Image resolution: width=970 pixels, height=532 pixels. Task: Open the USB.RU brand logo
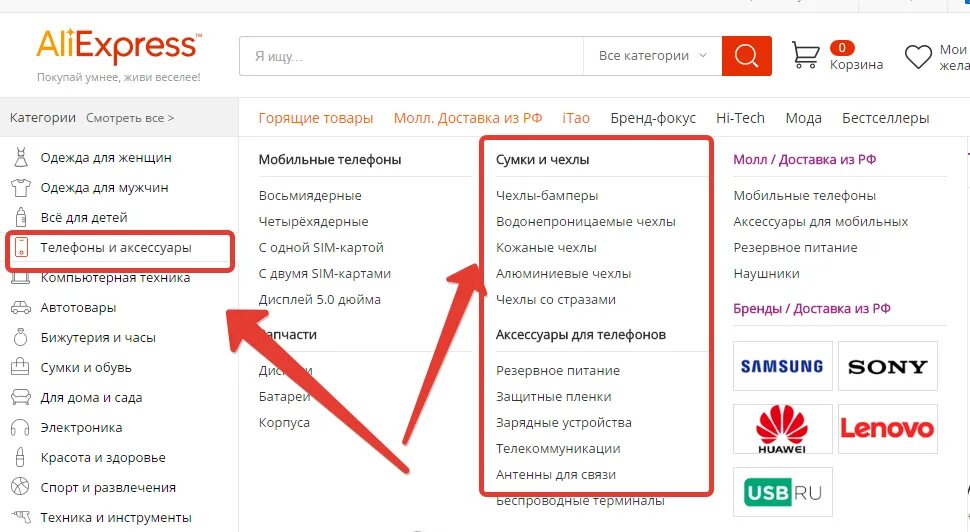(783, 492)
